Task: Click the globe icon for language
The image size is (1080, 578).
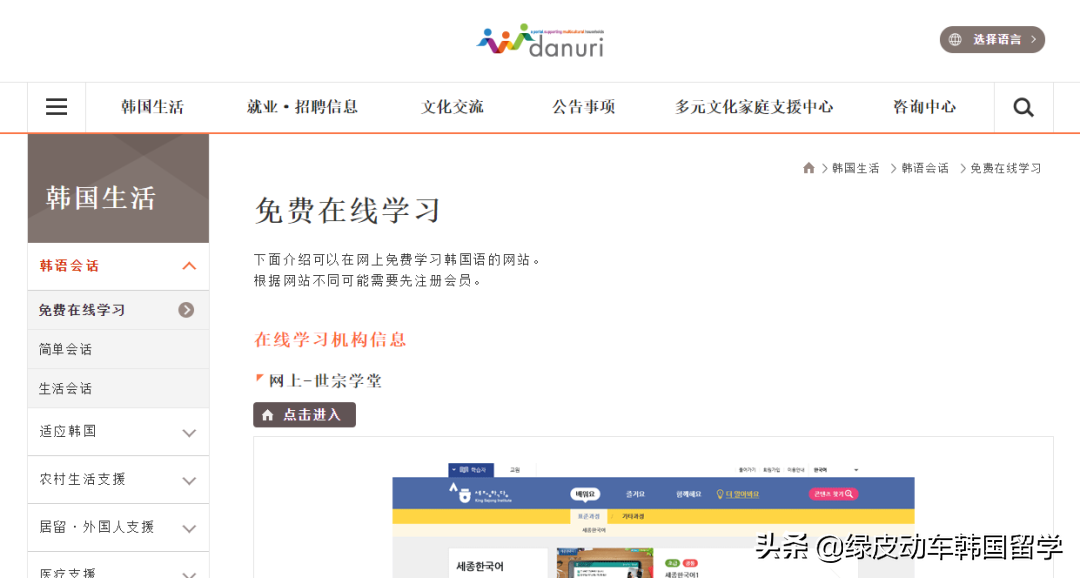Action: click(955, 40)
